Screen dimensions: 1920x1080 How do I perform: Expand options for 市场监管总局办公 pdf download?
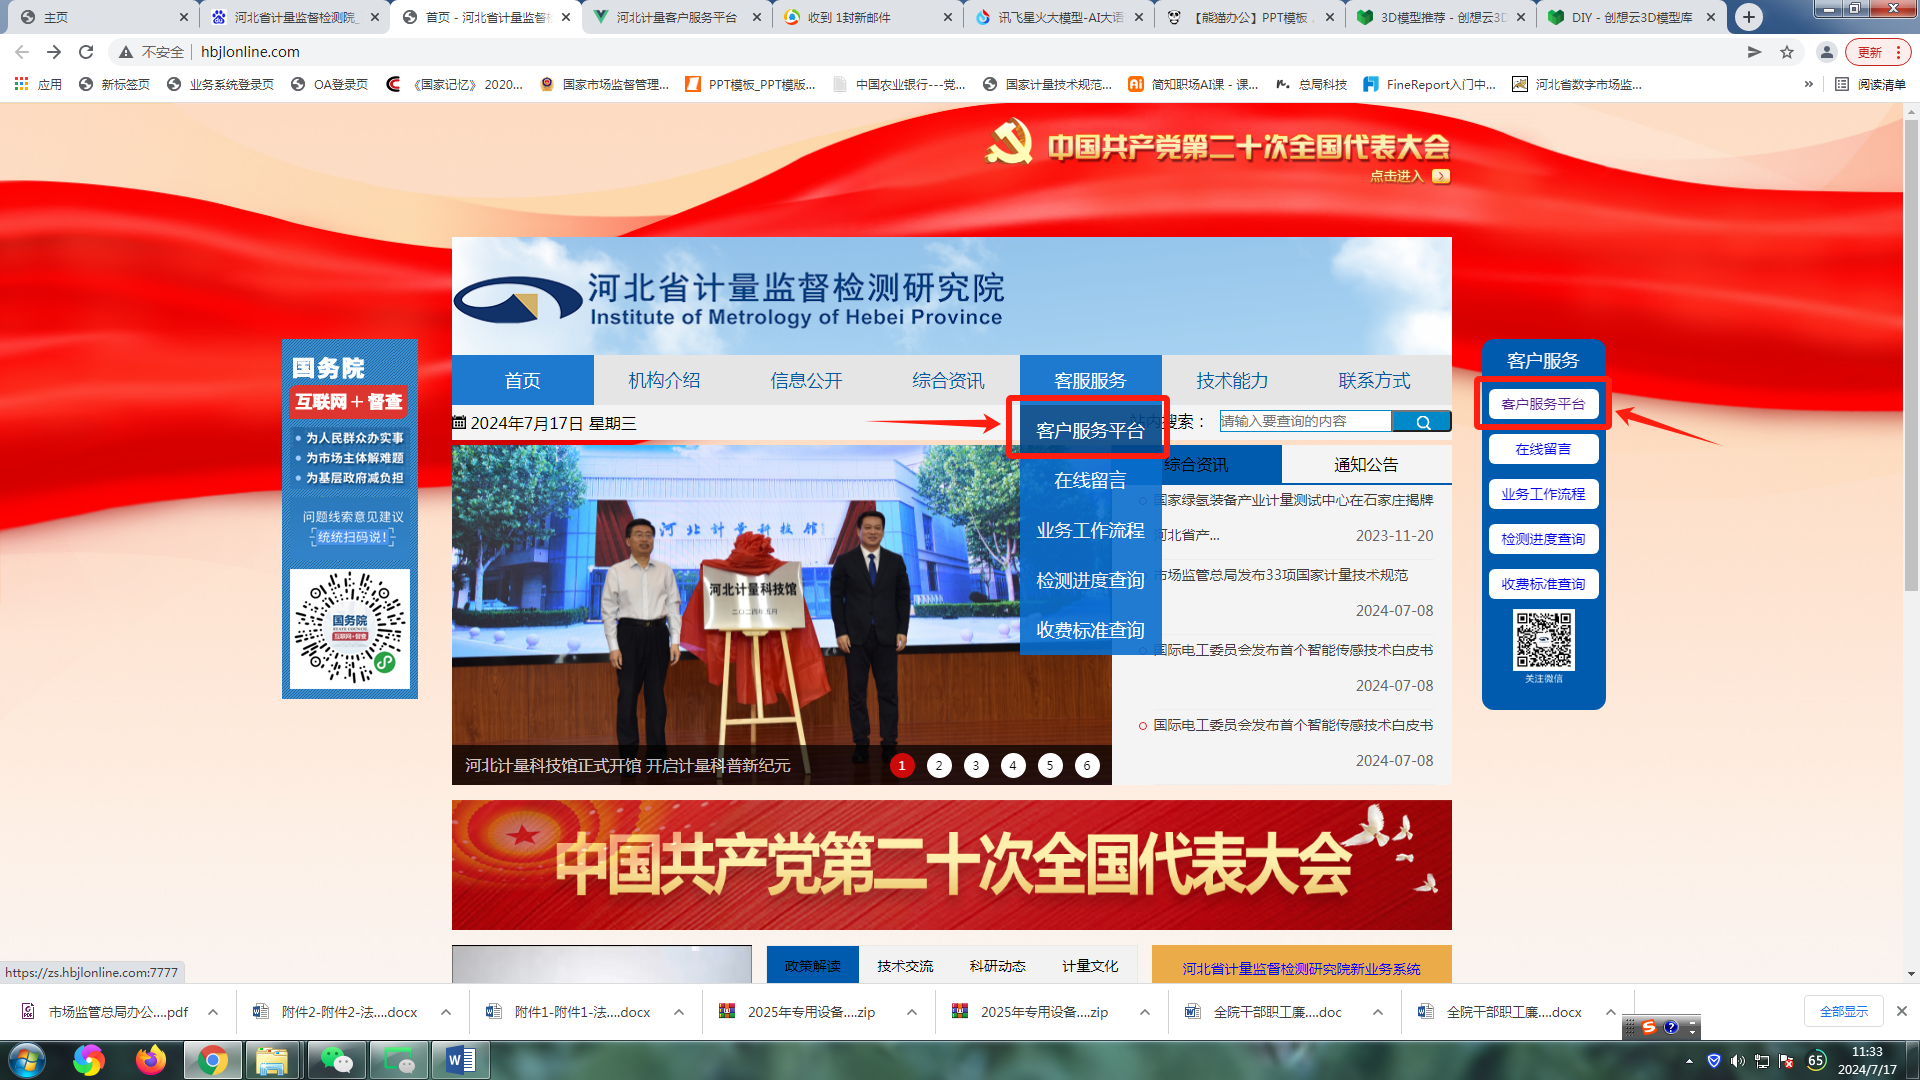click(x=213, y=1012)
